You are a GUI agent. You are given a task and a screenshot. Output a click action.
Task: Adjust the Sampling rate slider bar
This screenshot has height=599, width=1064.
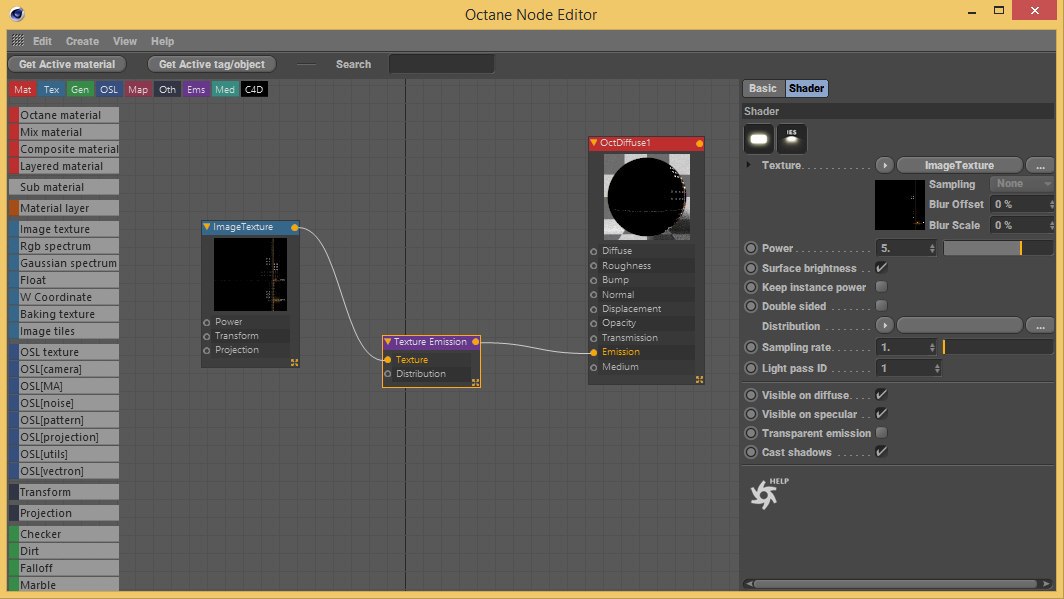pyautogui.click(x=998, y=347)
